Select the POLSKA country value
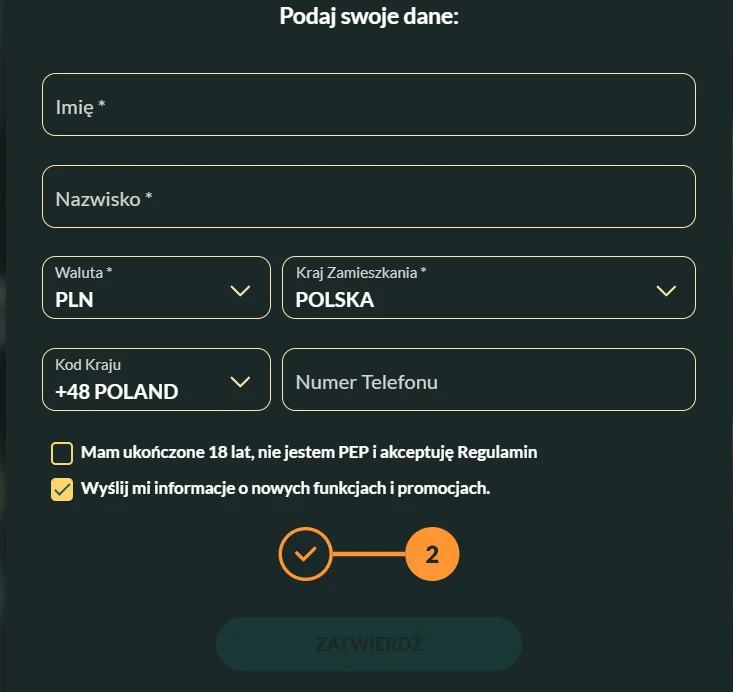The width and height of the screenshot is (733, 692). click(335, 299)
